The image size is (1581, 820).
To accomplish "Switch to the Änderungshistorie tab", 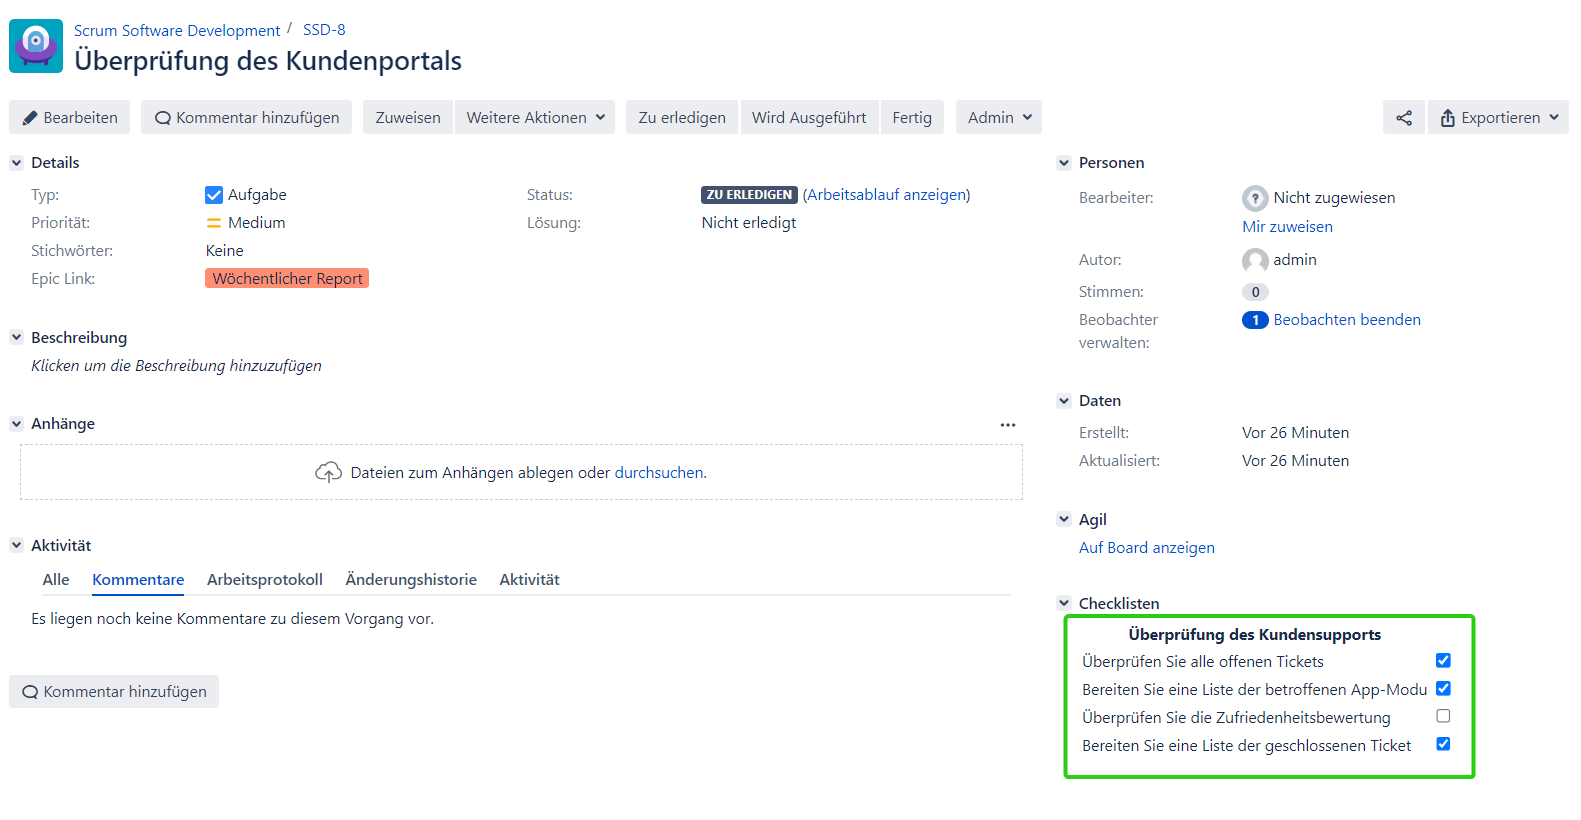I will (x=410, y=580).
